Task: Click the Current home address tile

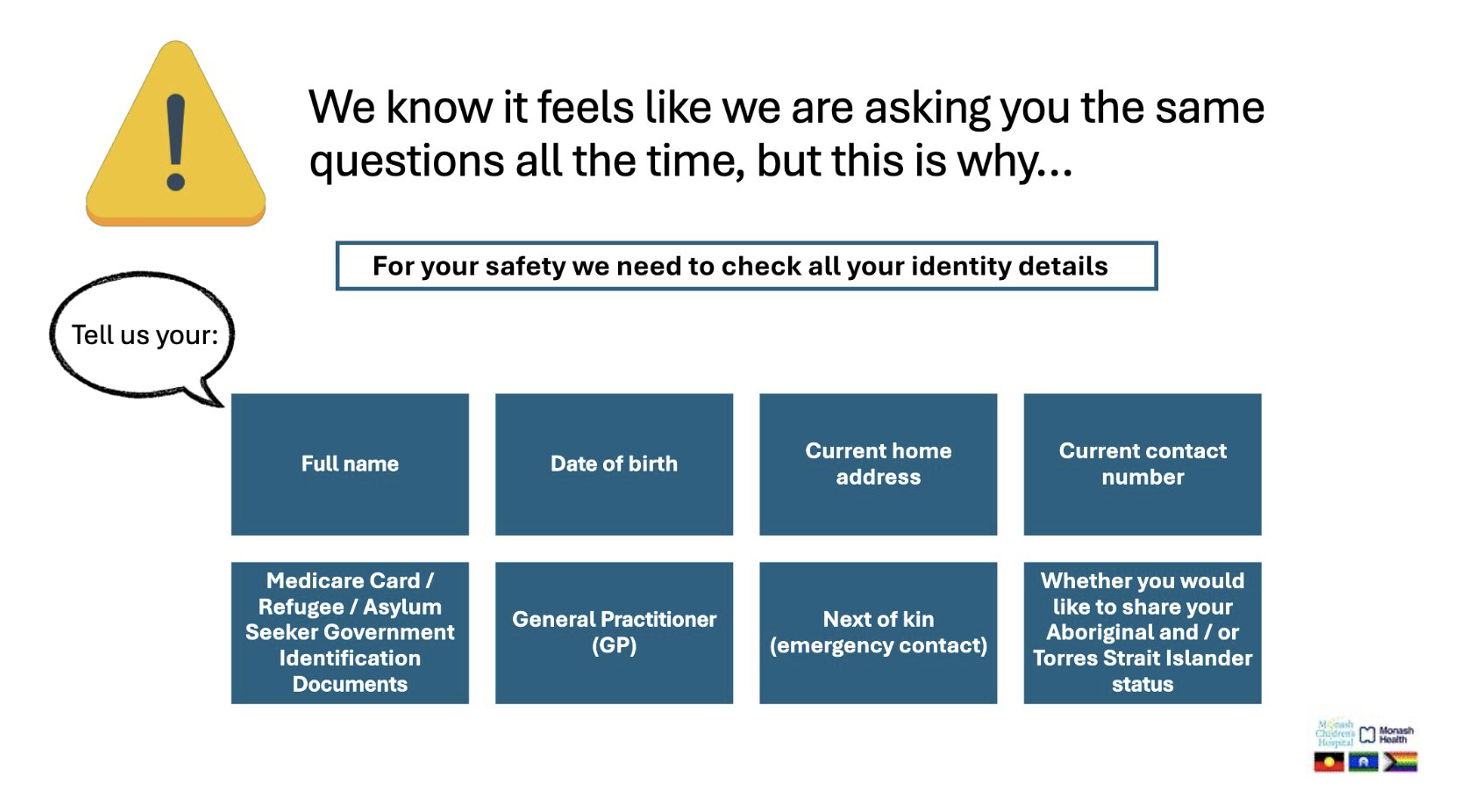Action: point(878,464)
